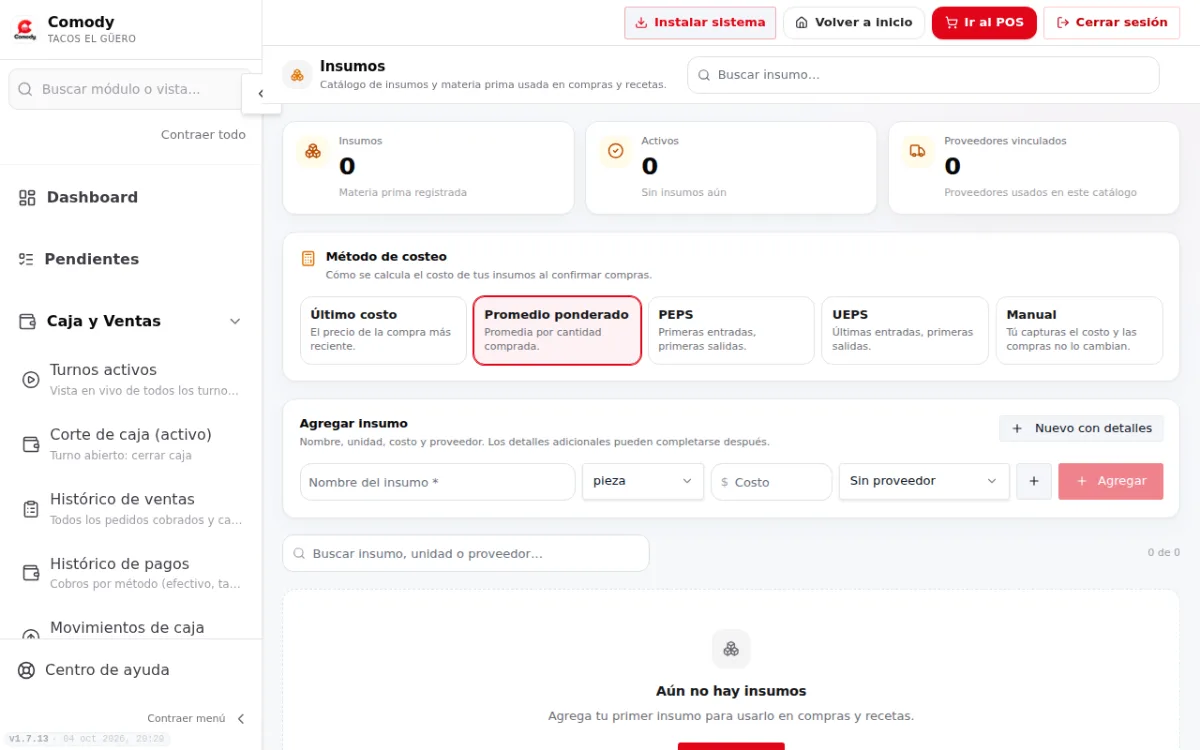
Task: Click the 'Materia prima registrada' text
Action: click(x=402, y=192)
